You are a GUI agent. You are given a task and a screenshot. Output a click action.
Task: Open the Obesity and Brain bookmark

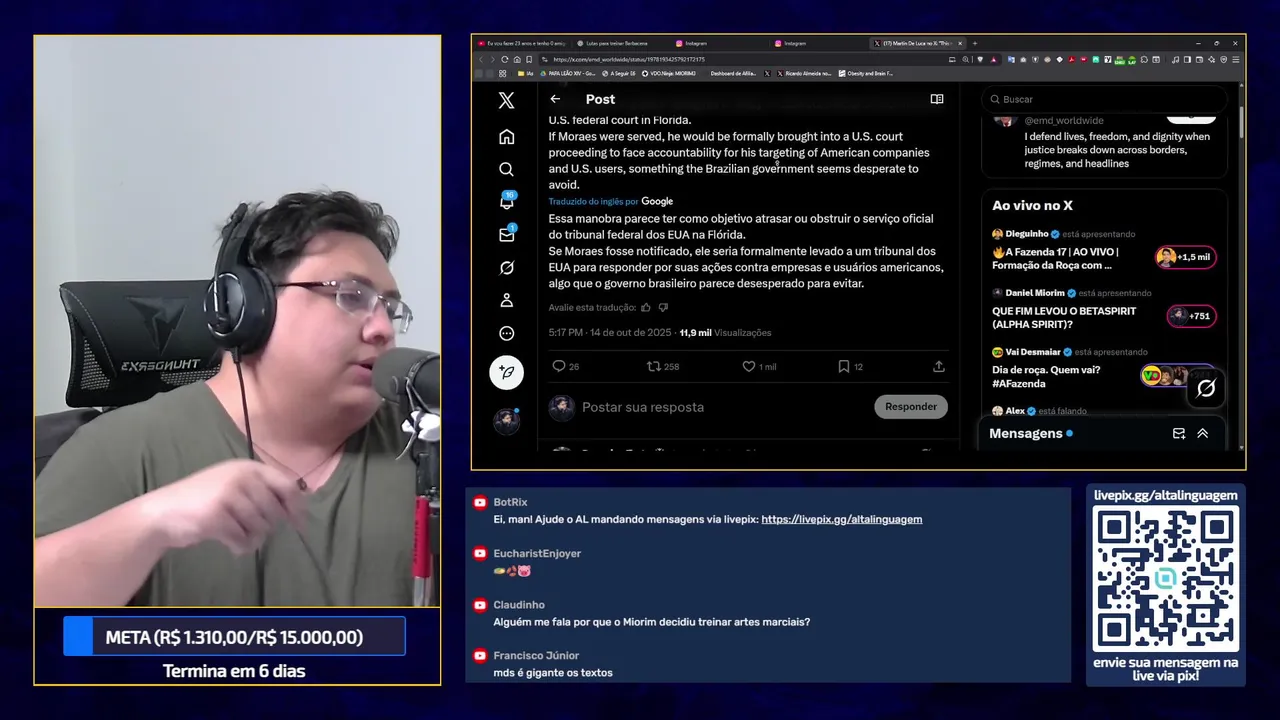coord(866,73)
